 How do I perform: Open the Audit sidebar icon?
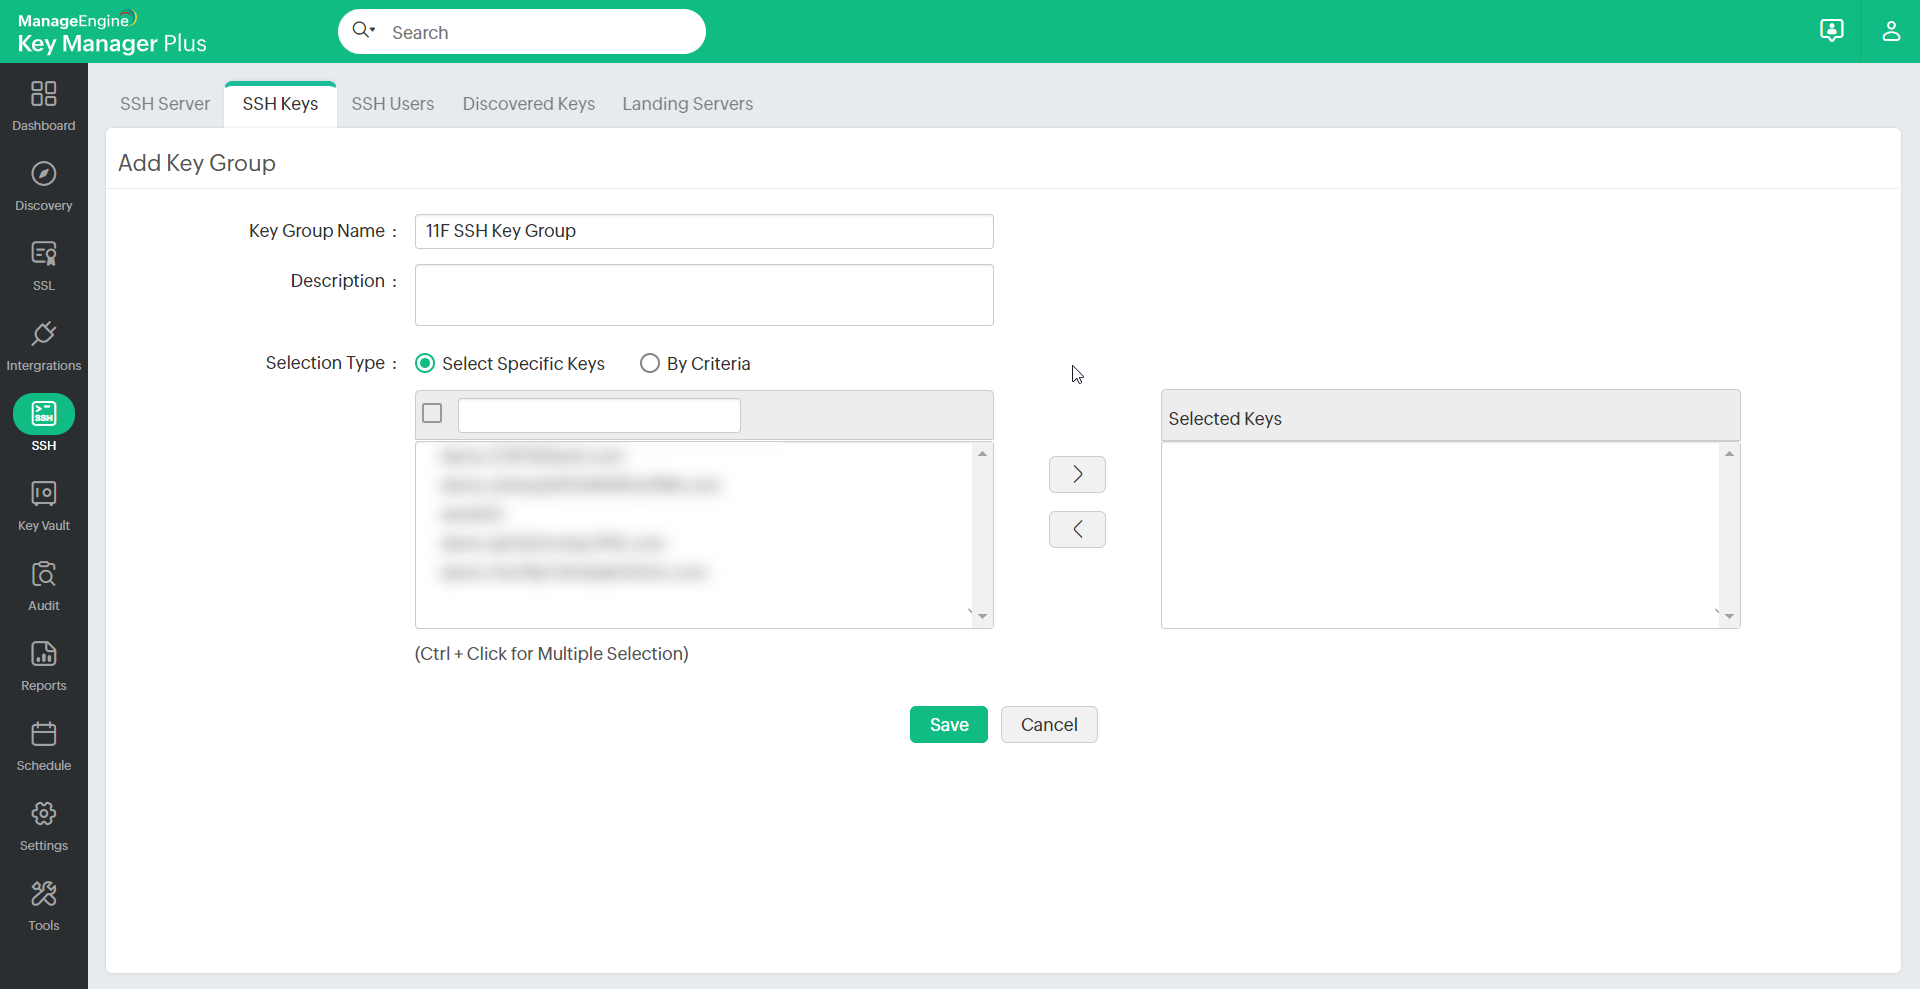[x=44, y=574]
